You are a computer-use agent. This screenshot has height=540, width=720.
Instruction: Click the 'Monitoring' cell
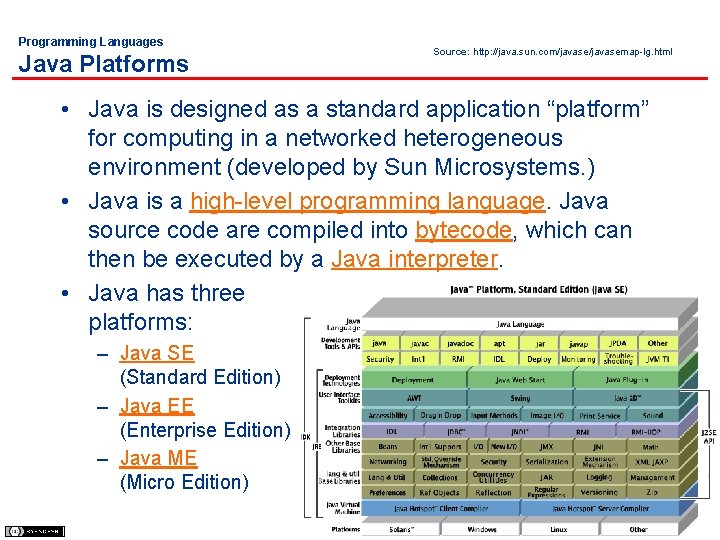coord(579,359)
